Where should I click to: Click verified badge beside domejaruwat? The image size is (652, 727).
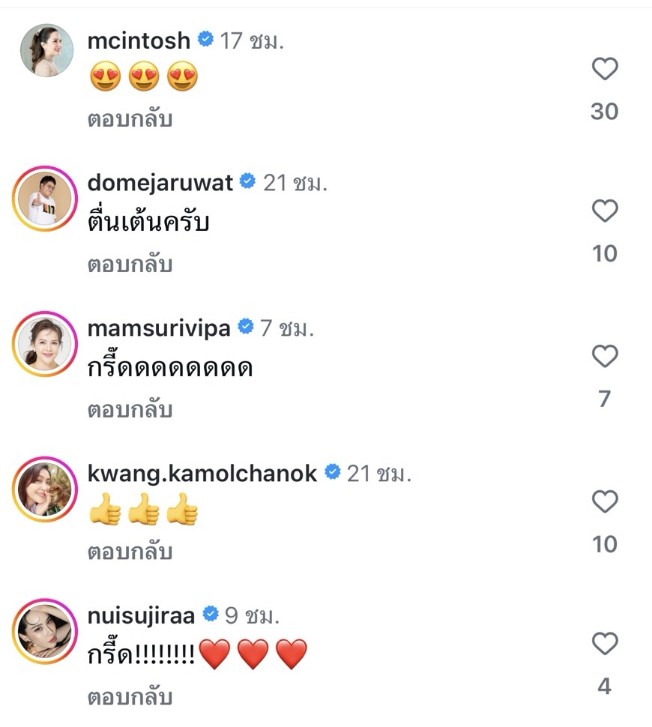coord(248,181)
